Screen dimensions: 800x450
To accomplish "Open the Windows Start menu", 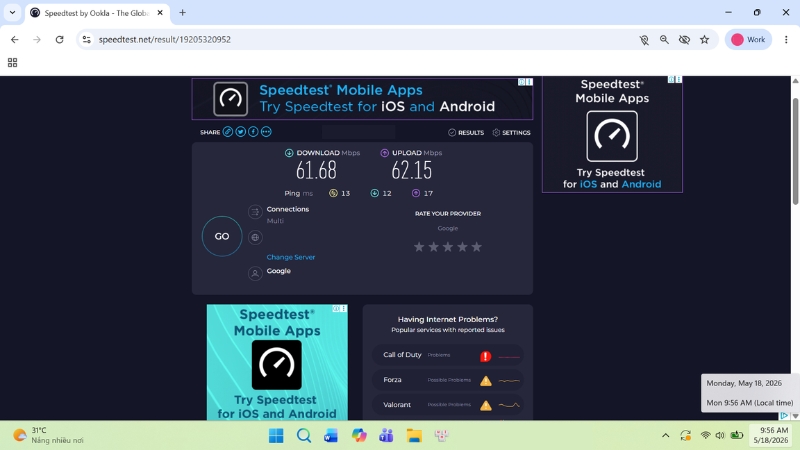I will tap(276, 435).
